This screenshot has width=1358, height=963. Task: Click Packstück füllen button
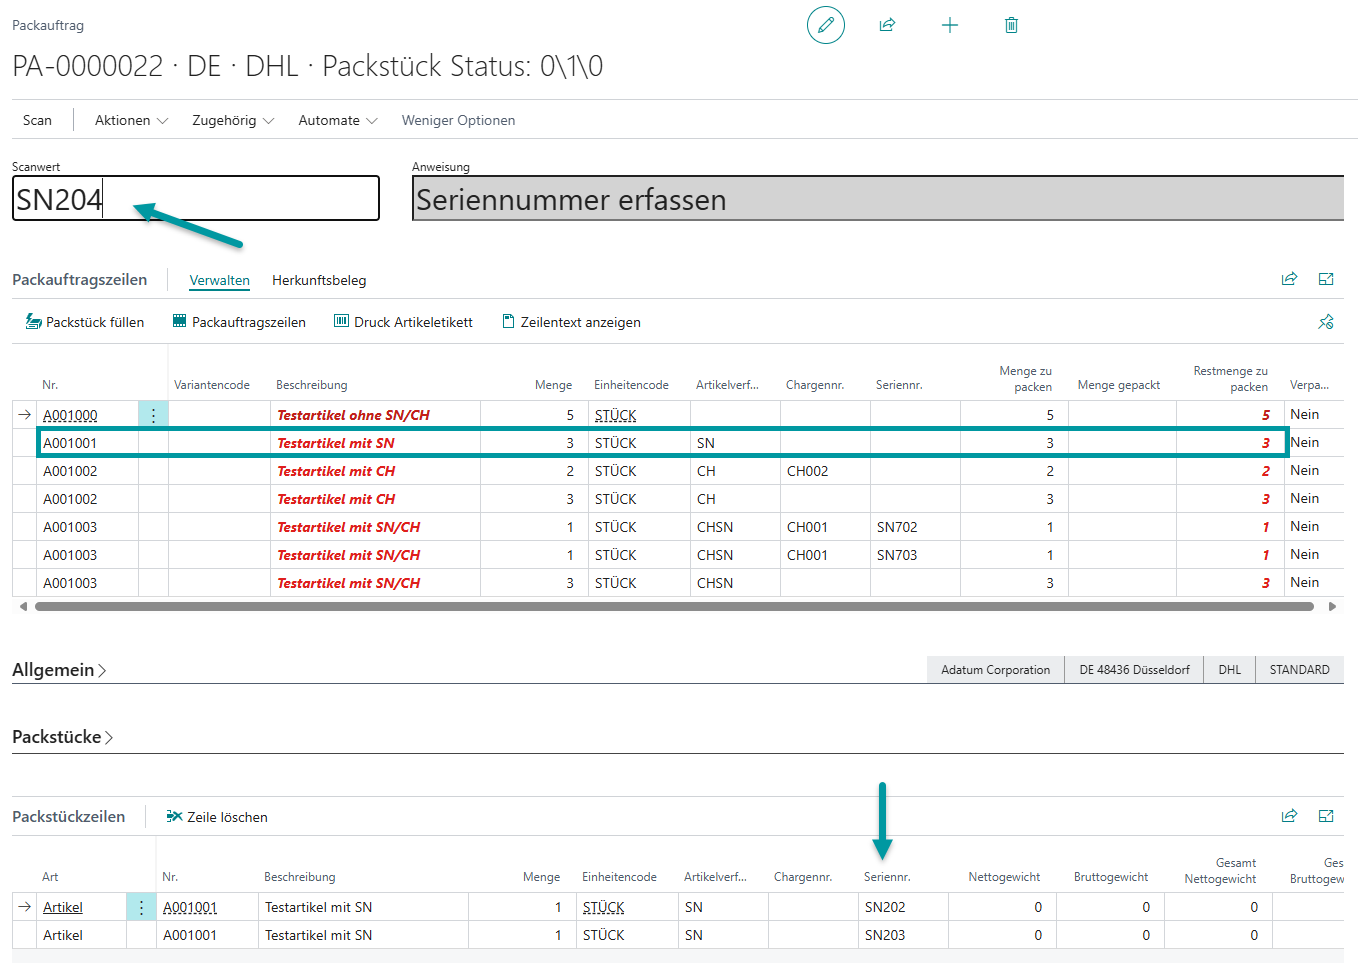tap(85, 322)
